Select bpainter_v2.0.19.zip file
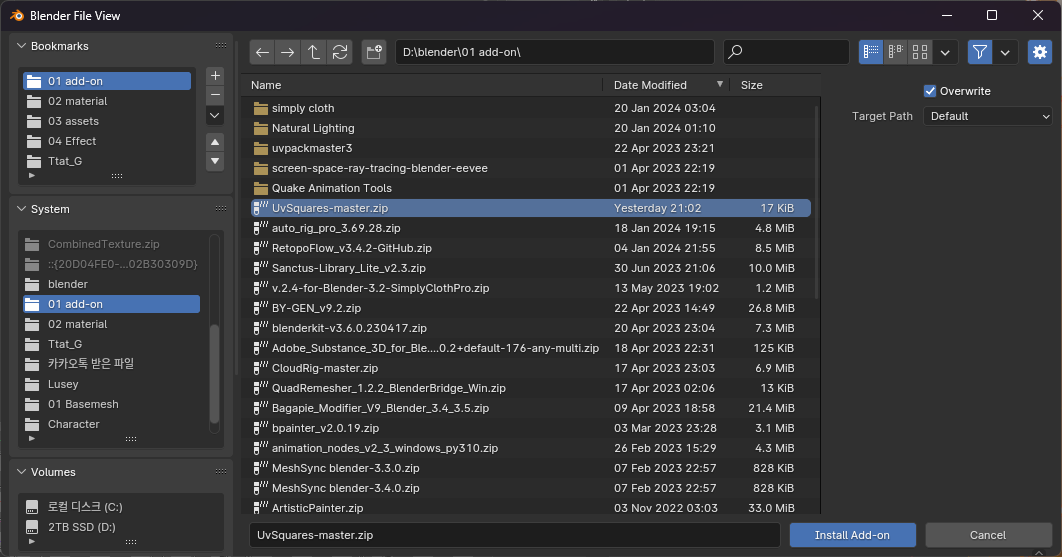The width and height of the screenshot is (1062, 557). (530, 428)
